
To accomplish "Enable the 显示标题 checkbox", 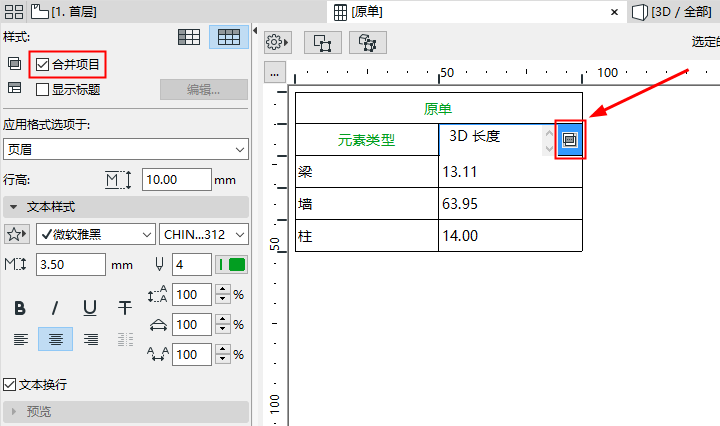I will (42, 90).
